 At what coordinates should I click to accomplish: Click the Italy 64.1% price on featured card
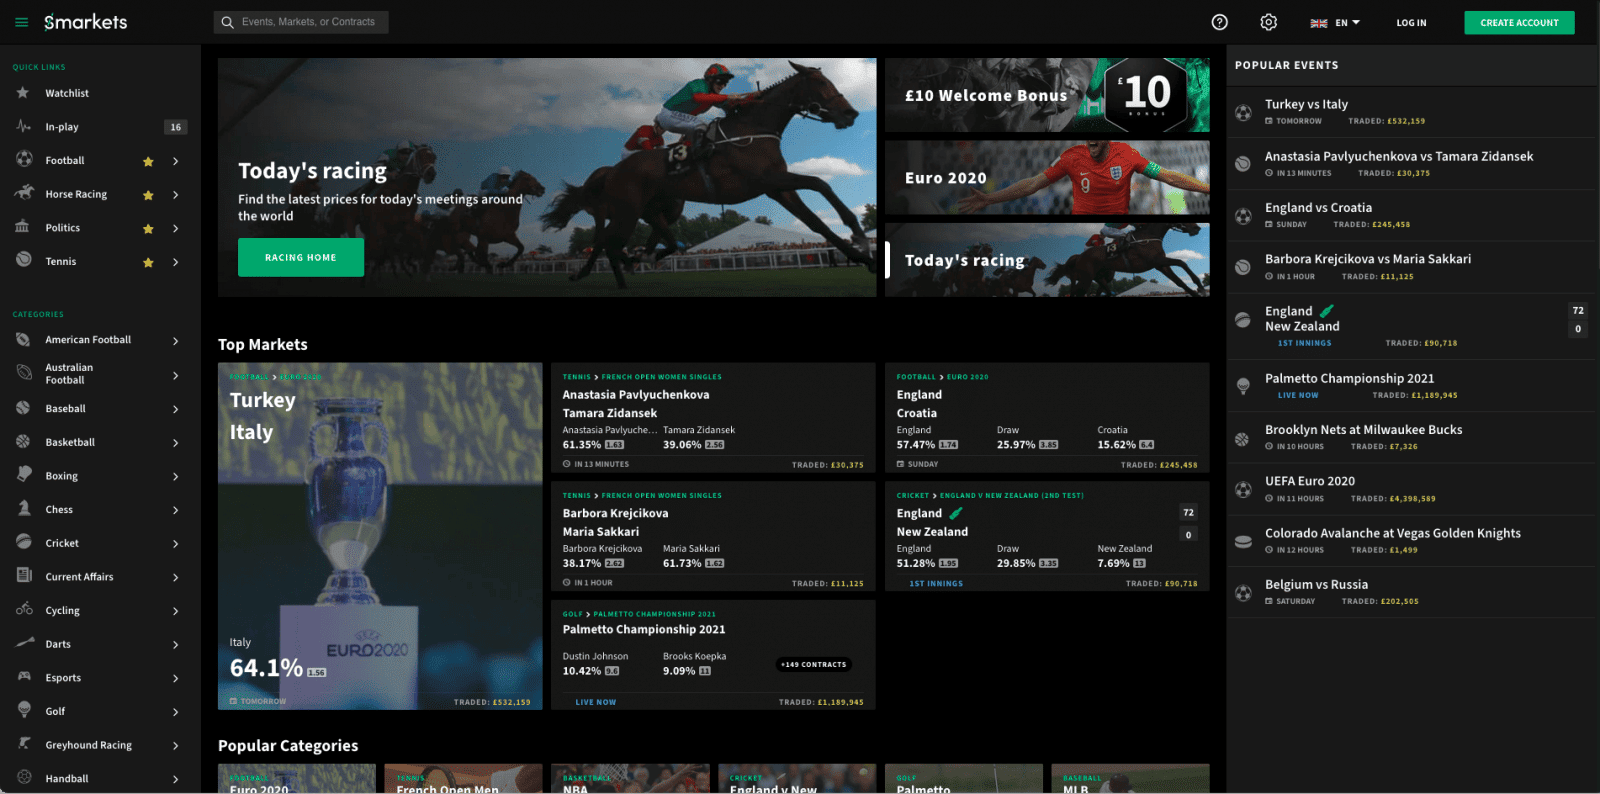click(x=278, y=668)
